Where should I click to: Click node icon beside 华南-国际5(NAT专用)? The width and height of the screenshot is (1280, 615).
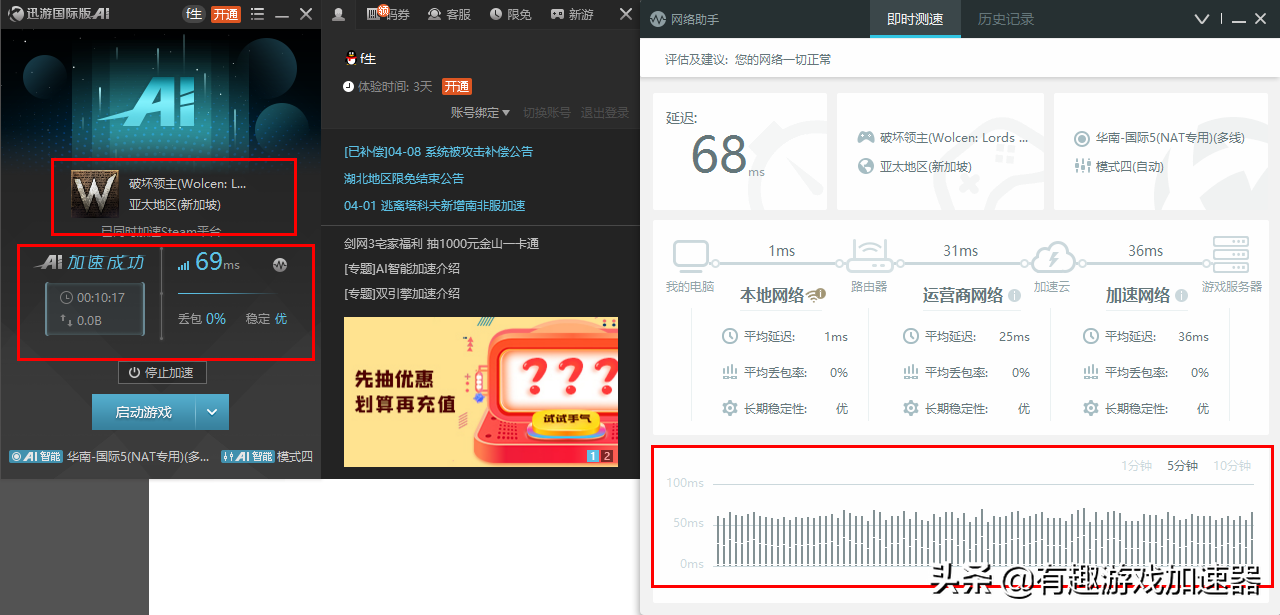pos(1082,138)
